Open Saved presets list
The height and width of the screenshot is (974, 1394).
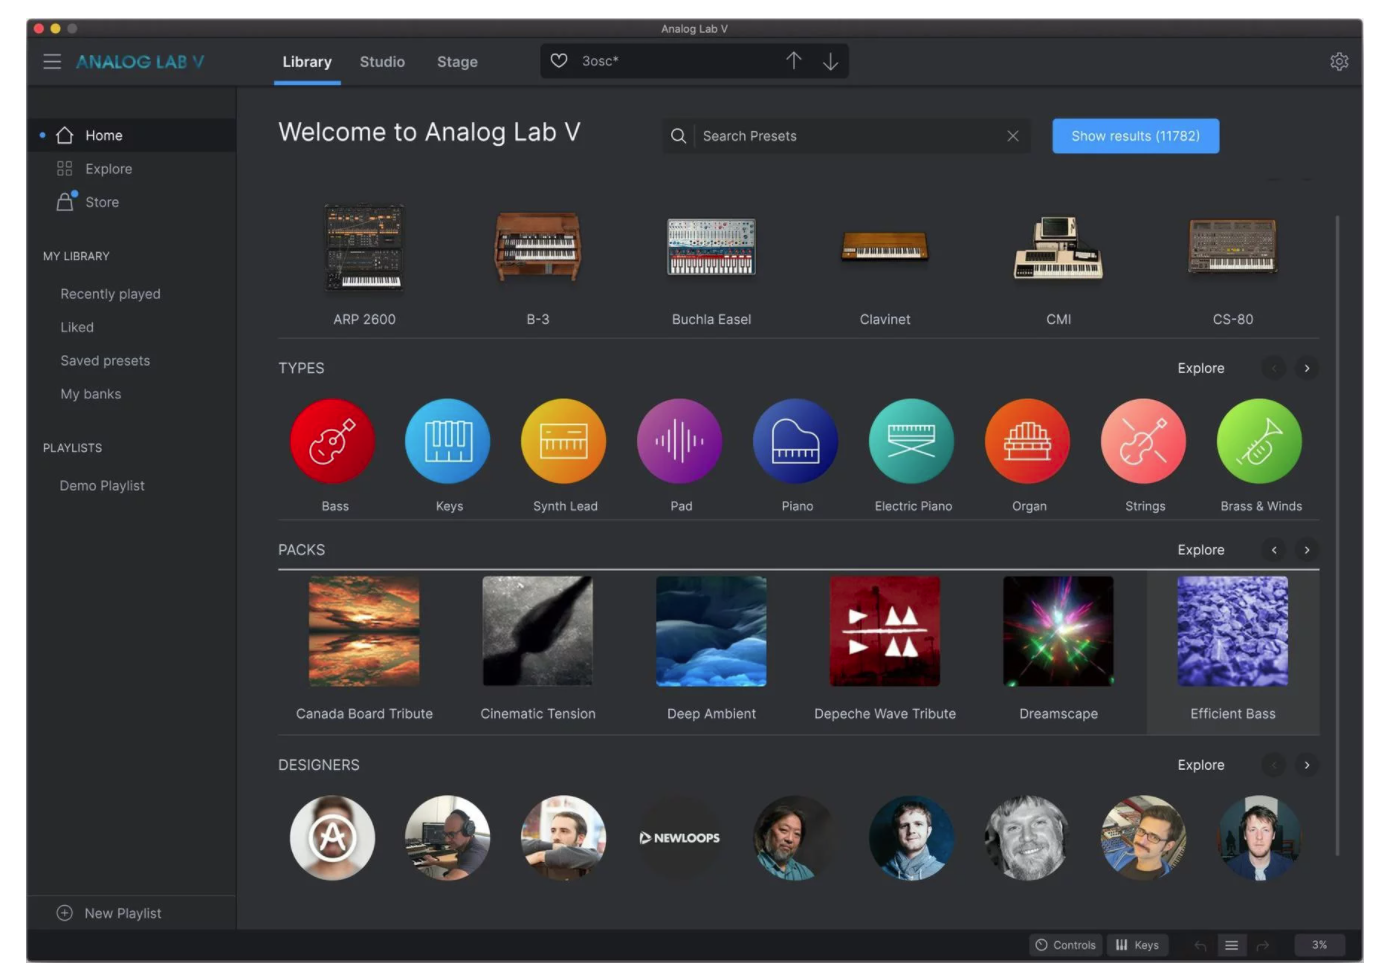(105, 361)
